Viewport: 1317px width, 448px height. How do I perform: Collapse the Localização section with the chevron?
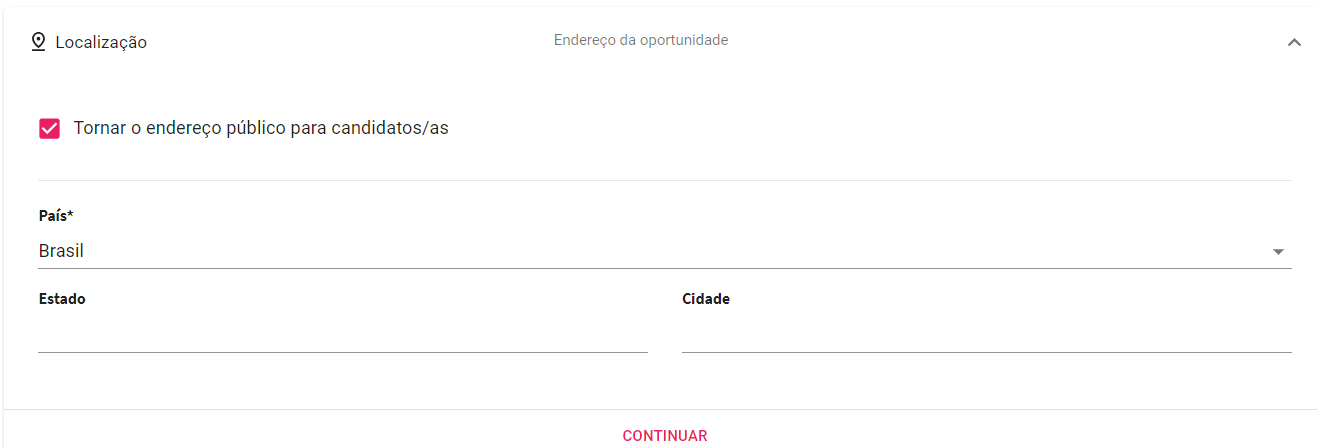(x=1294, y=42)
